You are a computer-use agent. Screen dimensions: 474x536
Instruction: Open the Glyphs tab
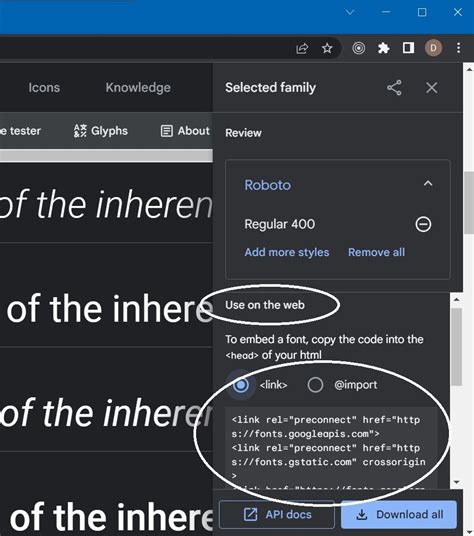tap(100, 131)
